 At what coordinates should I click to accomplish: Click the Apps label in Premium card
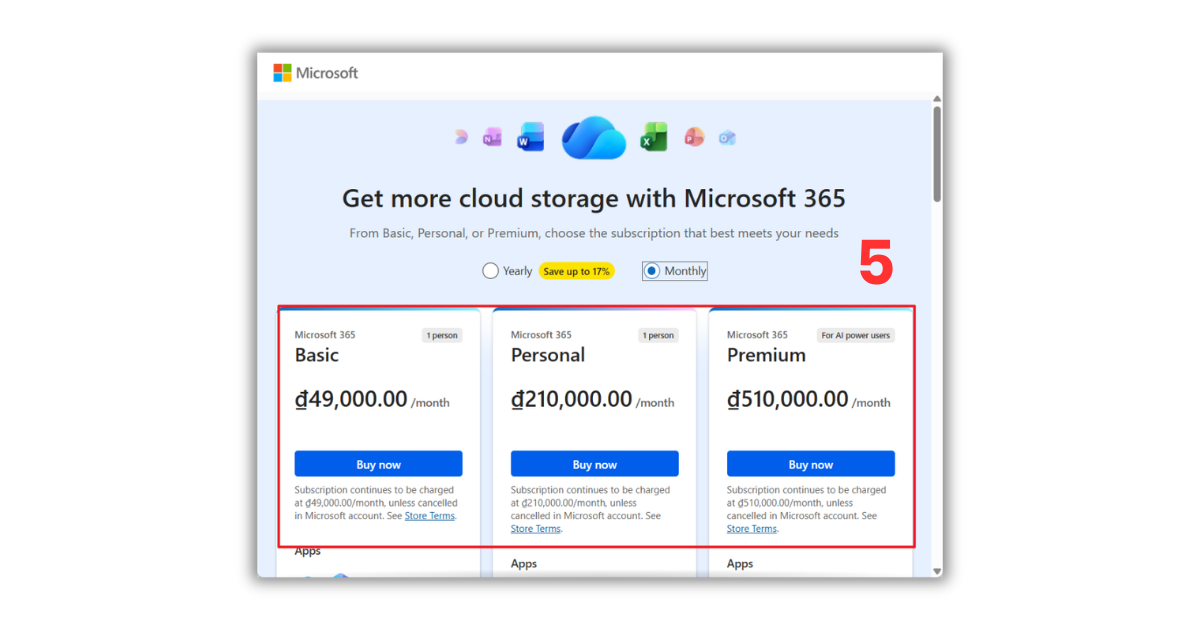coord(740,564)
